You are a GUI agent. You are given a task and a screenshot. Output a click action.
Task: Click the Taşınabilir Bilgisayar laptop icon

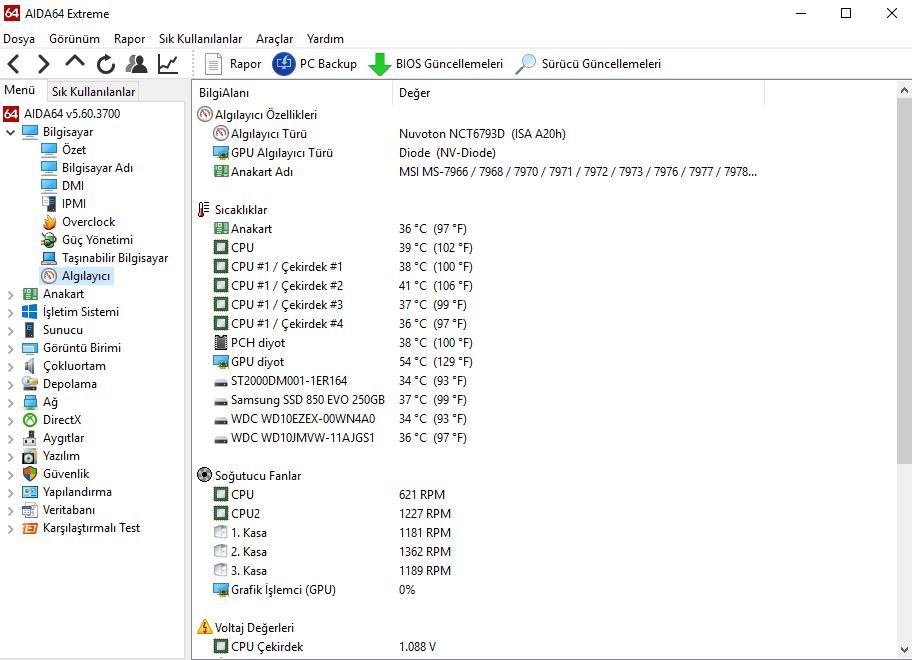pyautogui.click(x=49, y=258)
